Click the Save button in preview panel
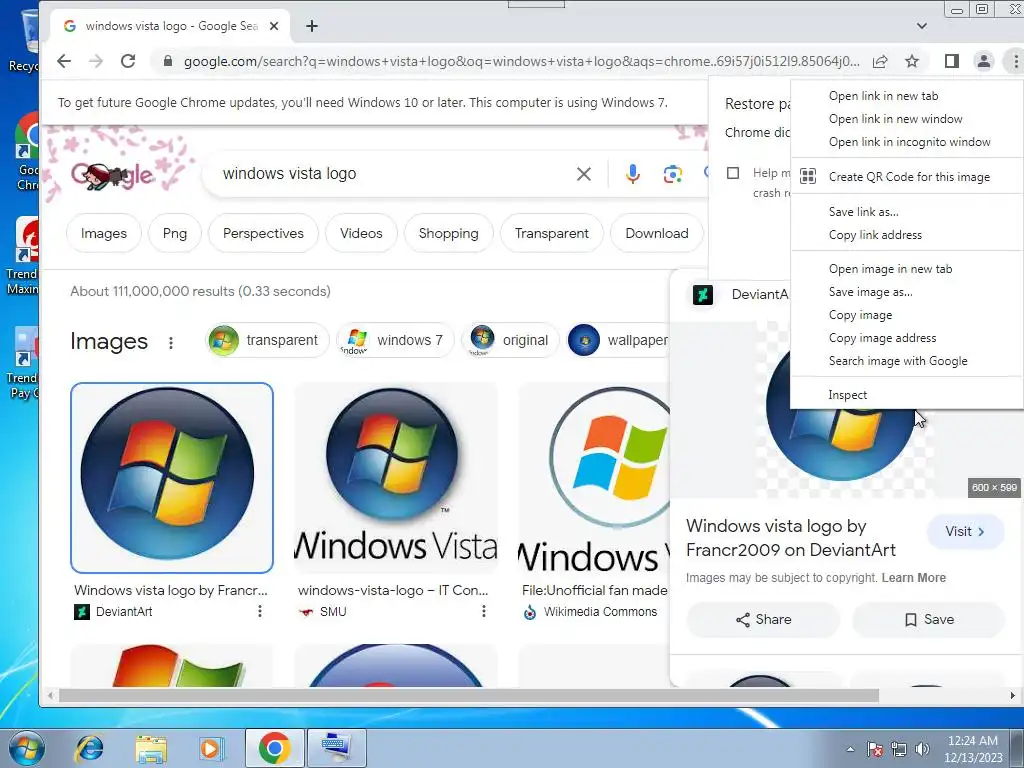The height and width of the screenshot is (768, 1024). (x=929, y=620)
